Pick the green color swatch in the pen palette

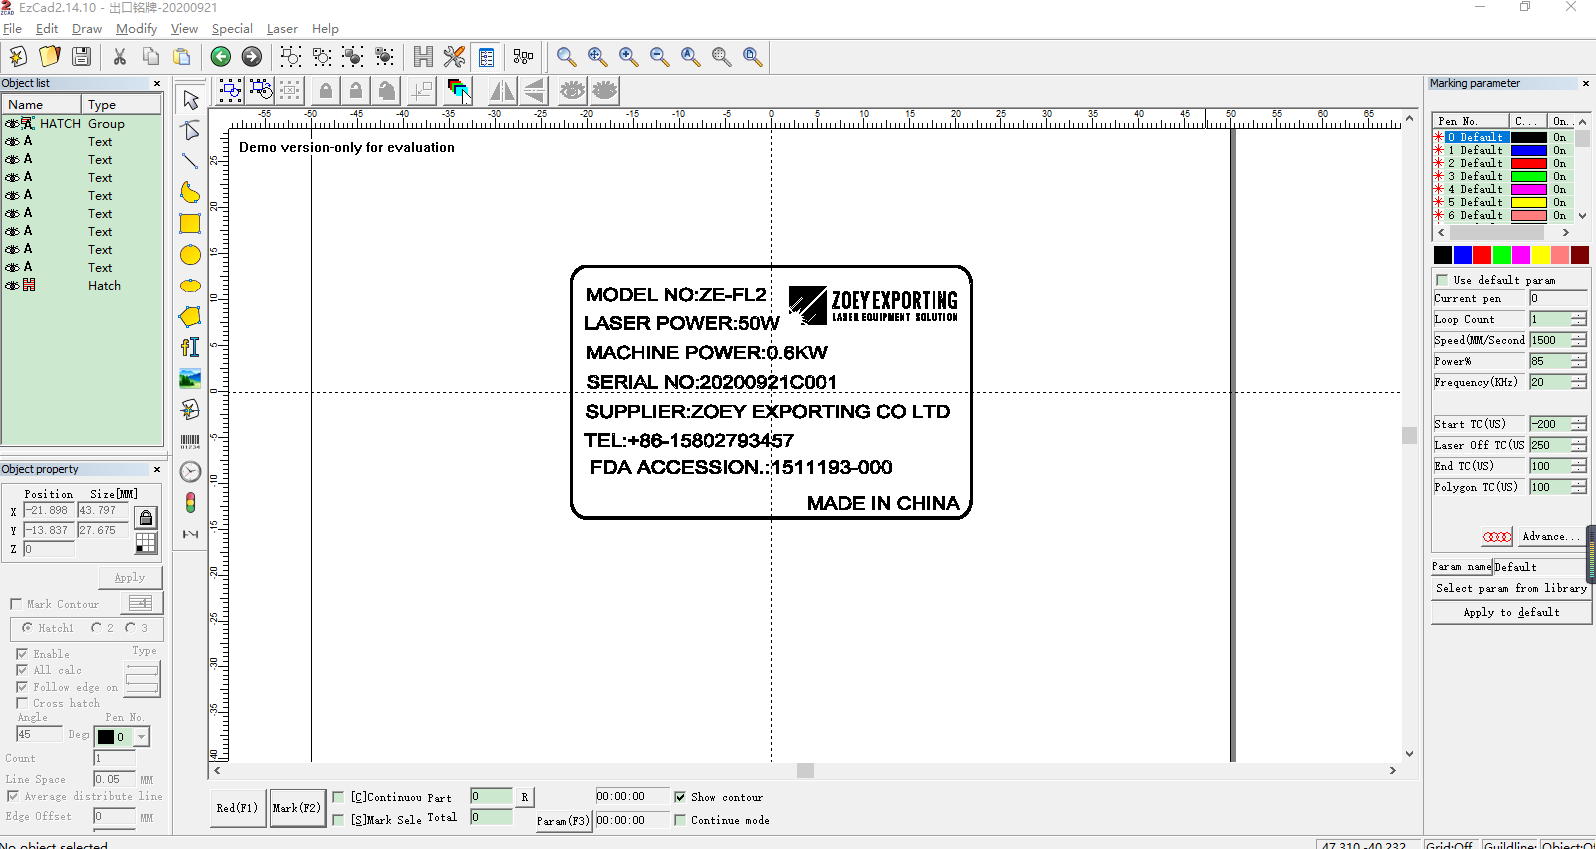pyautogui.click(x=1502, y=255)
